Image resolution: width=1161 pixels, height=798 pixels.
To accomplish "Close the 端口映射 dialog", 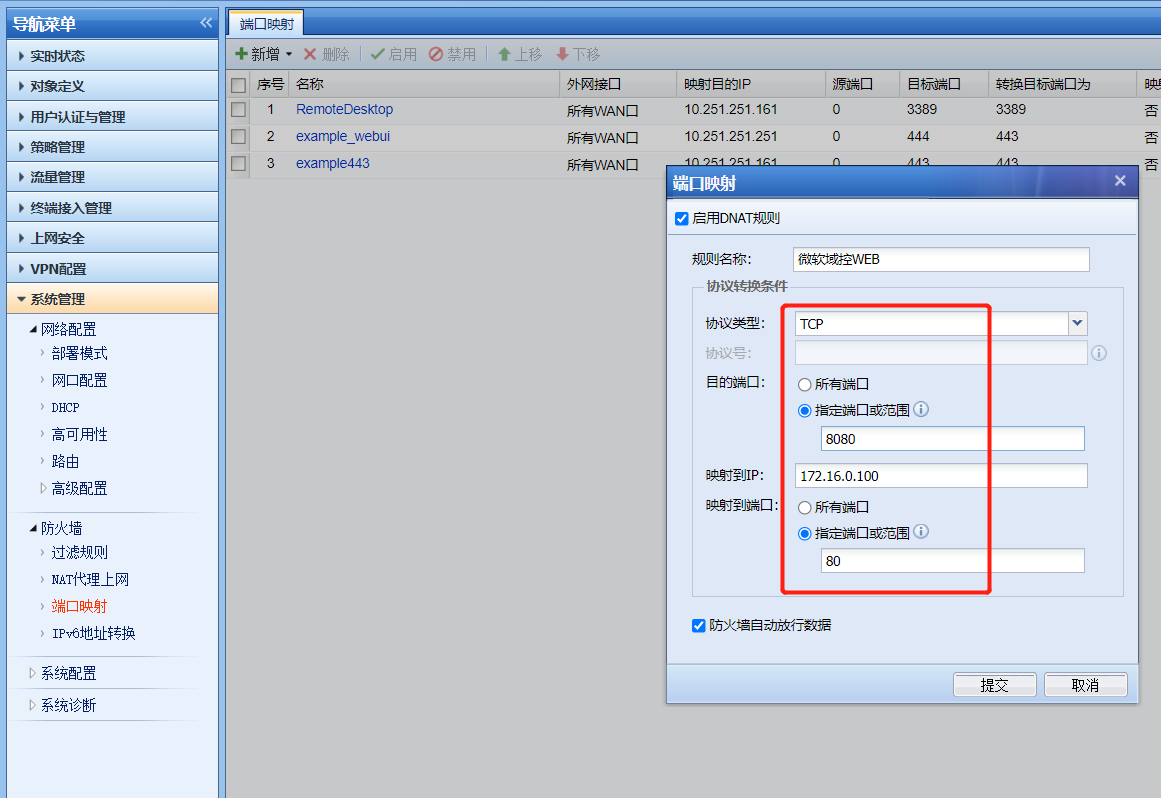I will tap(1120, 181).
